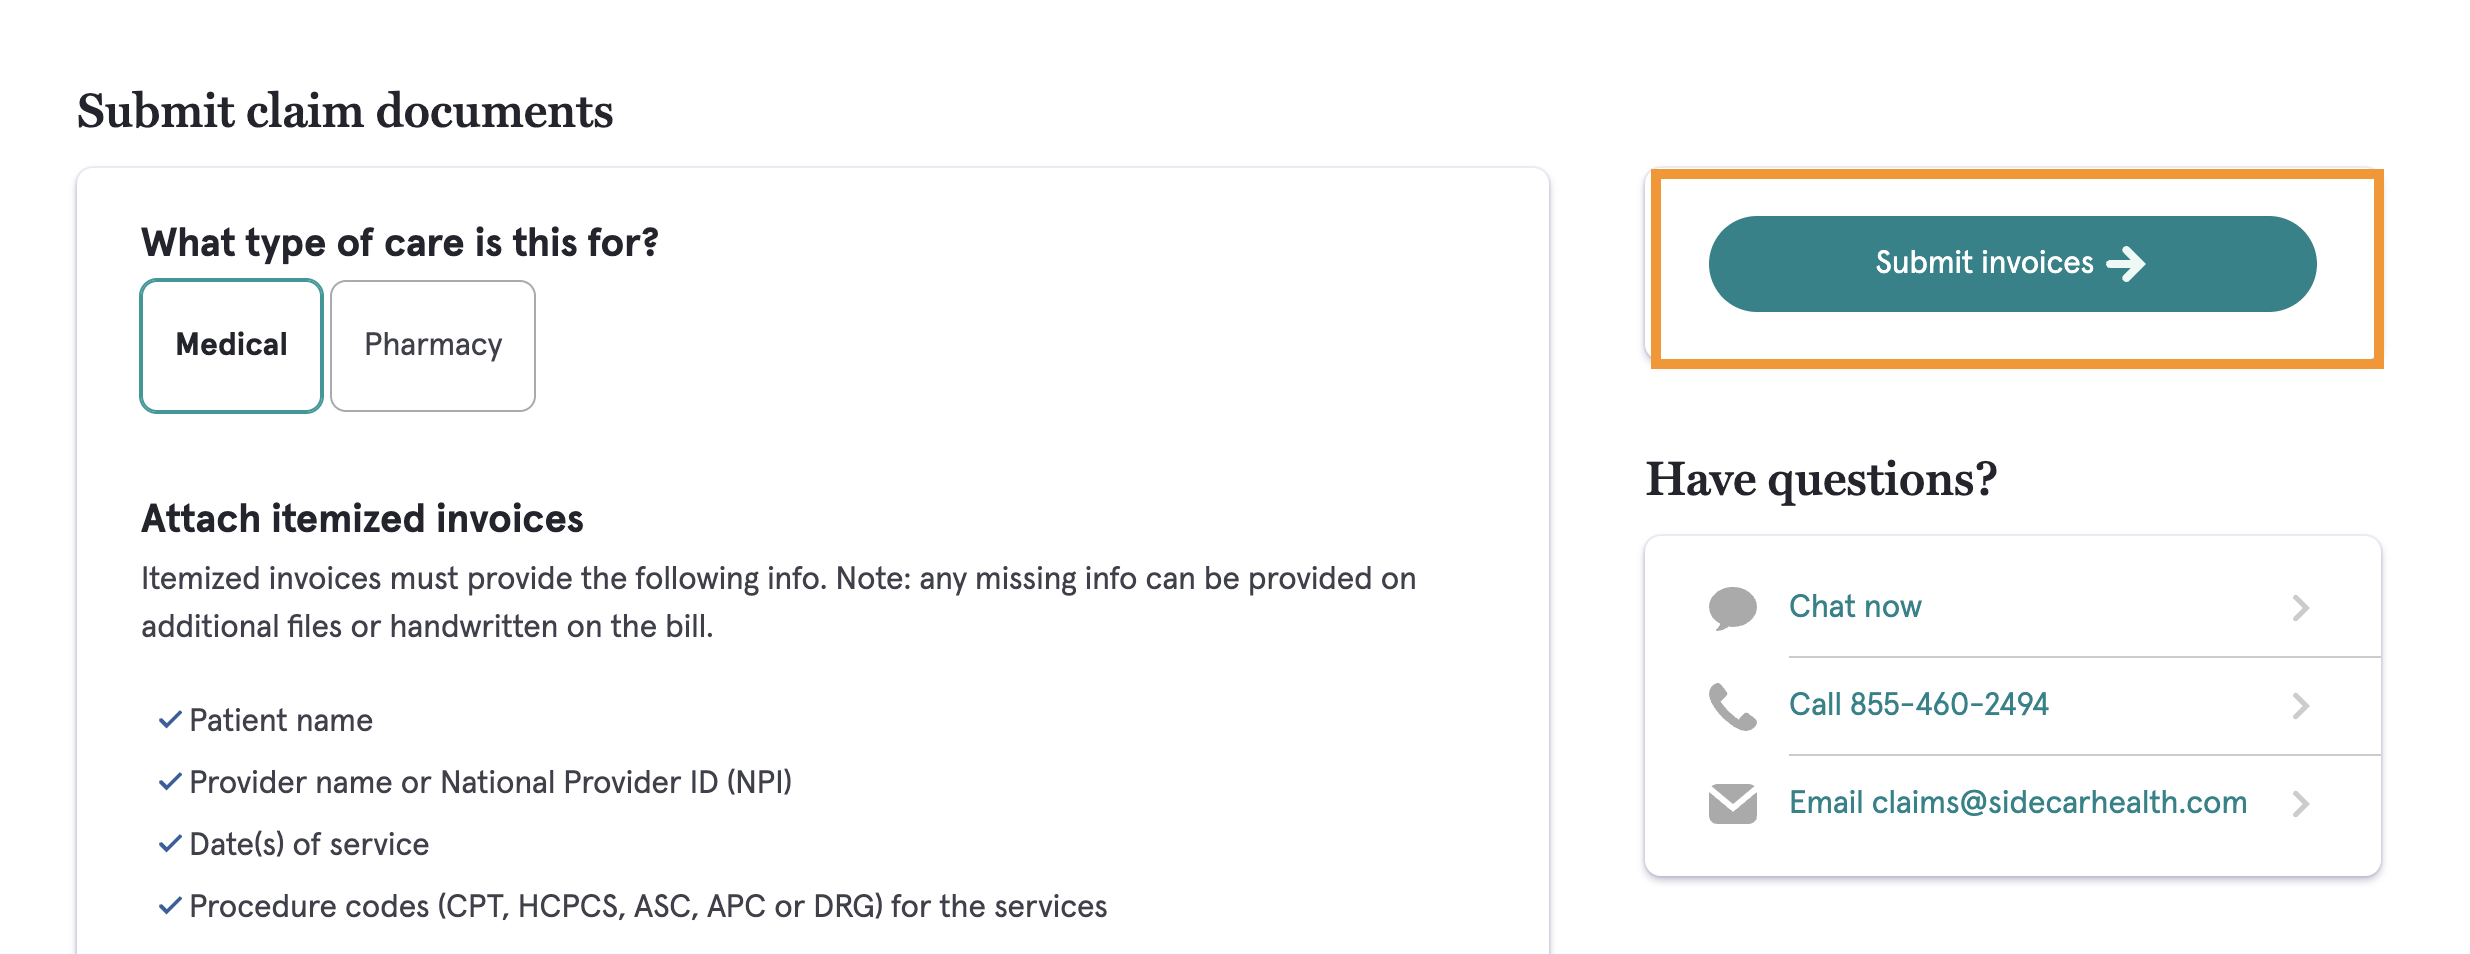
Task: Call 855-460-2494 link
Action: [x=1918, y=705]
